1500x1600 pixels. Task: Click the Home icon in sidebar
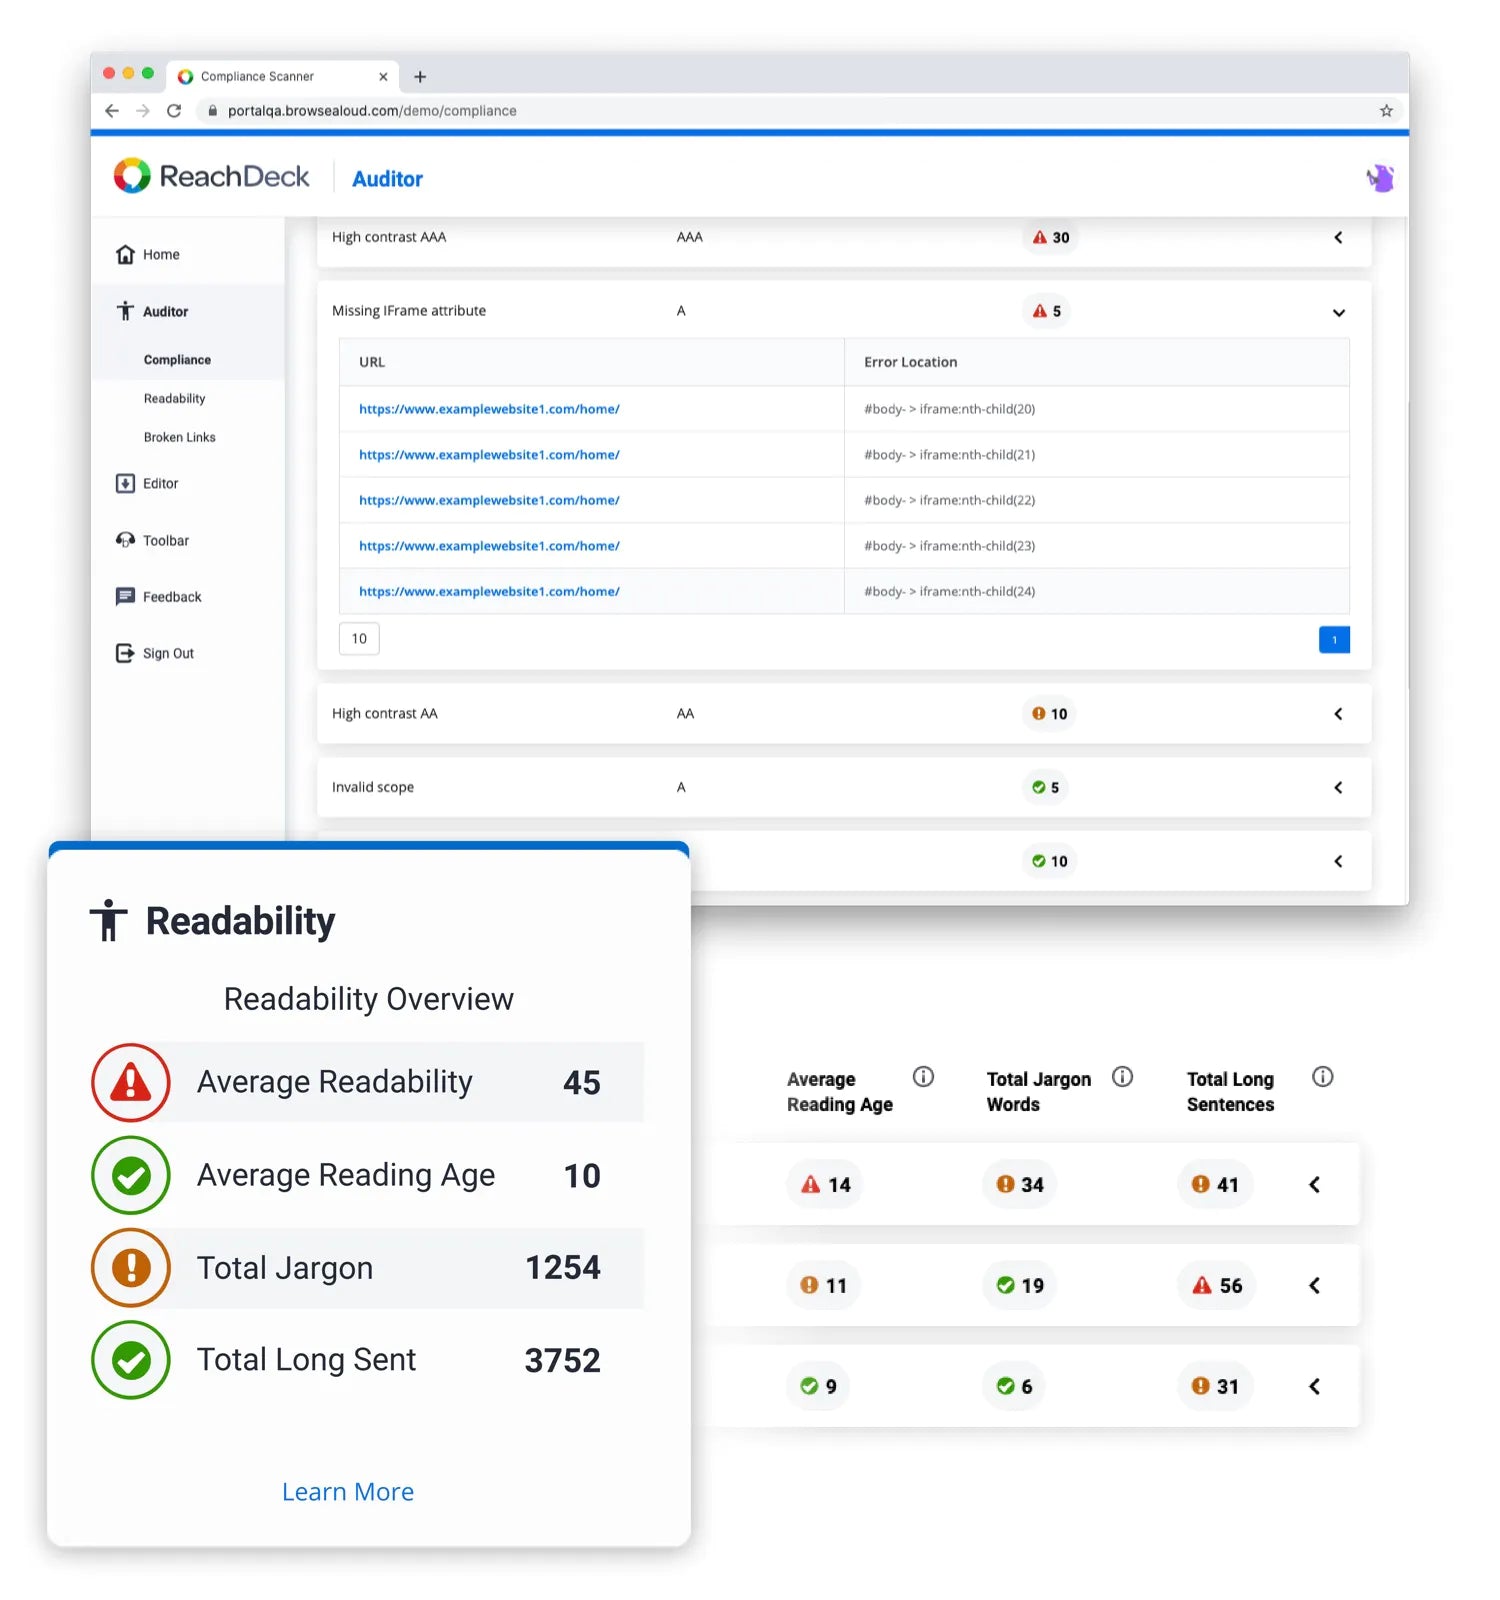coord(125,255)
